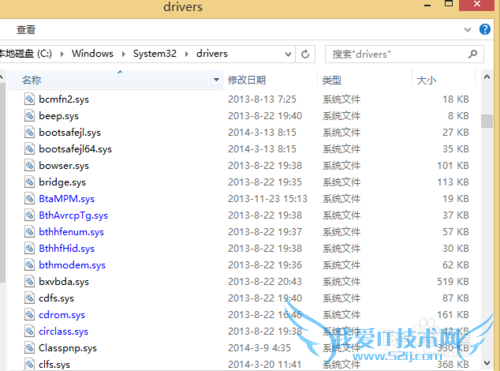
Task: Click the file list scrollbar up arrow
Action: [x=487, y=77]
